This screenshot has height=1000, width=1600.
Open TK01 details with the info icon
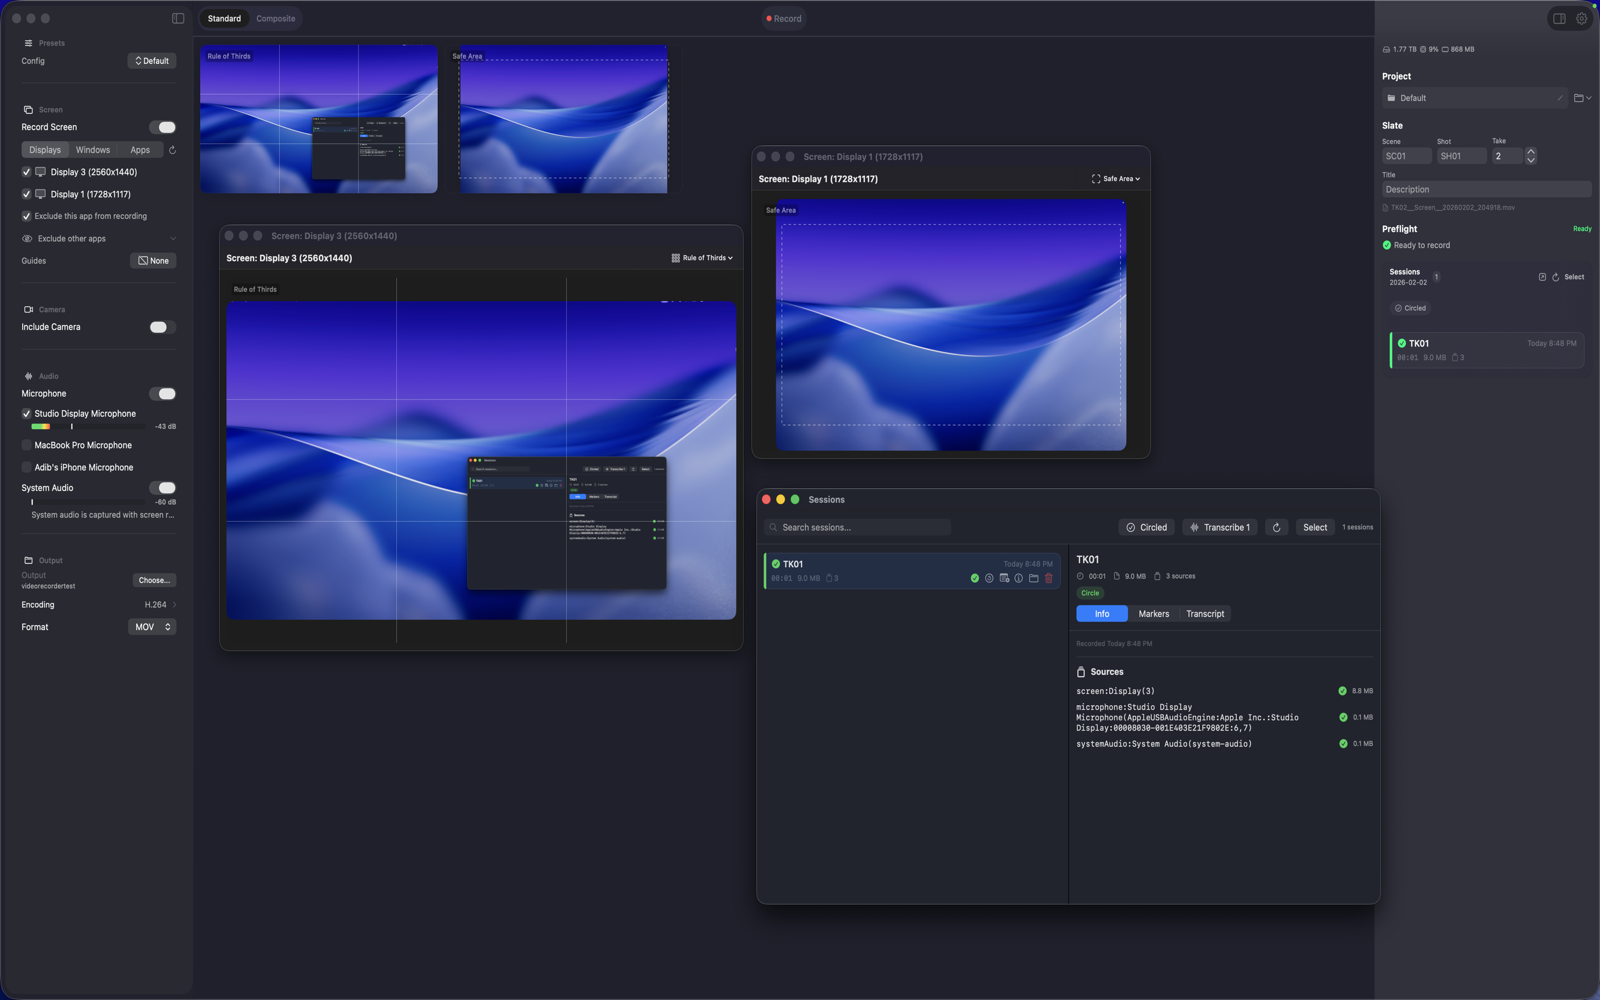coord(1018,578)
